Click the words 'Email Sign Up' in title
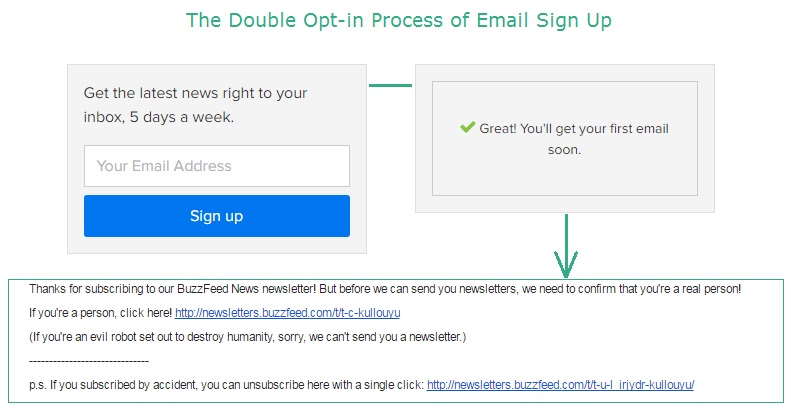This screenshot has width=791, height=409. (544, 21)
